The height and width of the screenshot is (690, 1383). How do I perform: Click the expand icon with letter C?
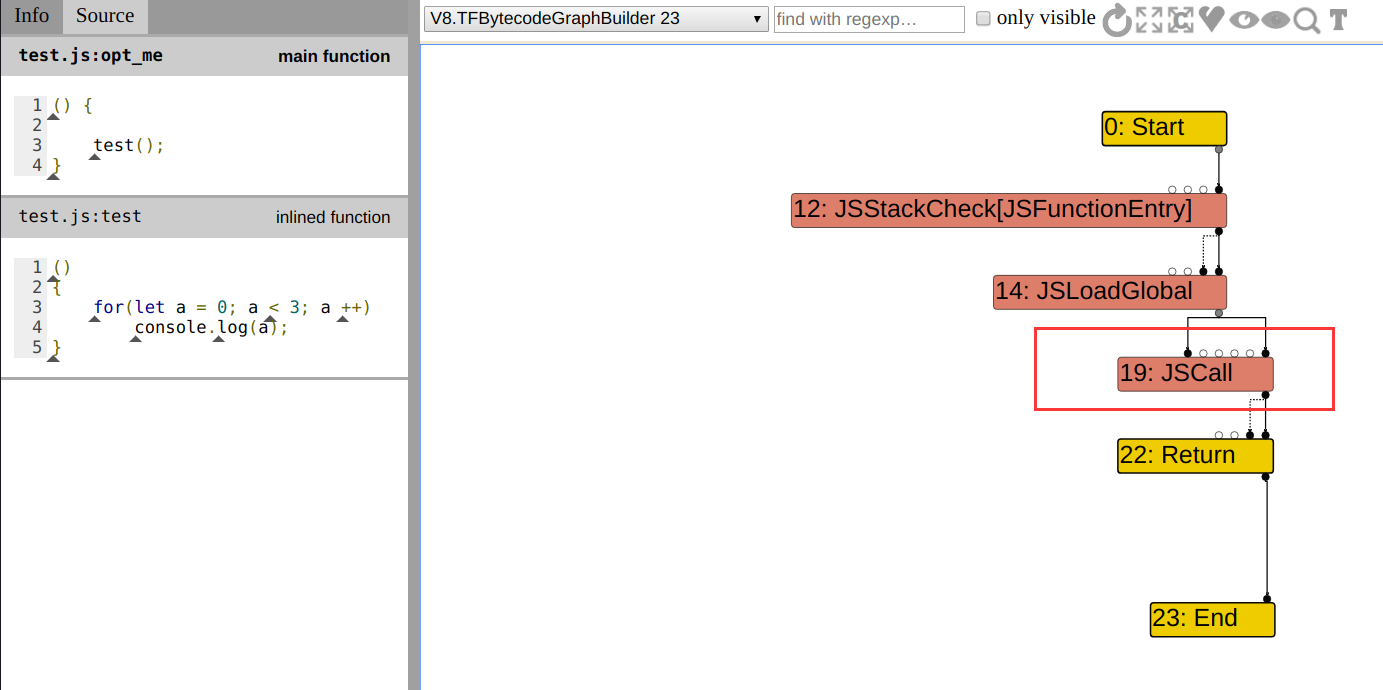[x=1181, y=20]
